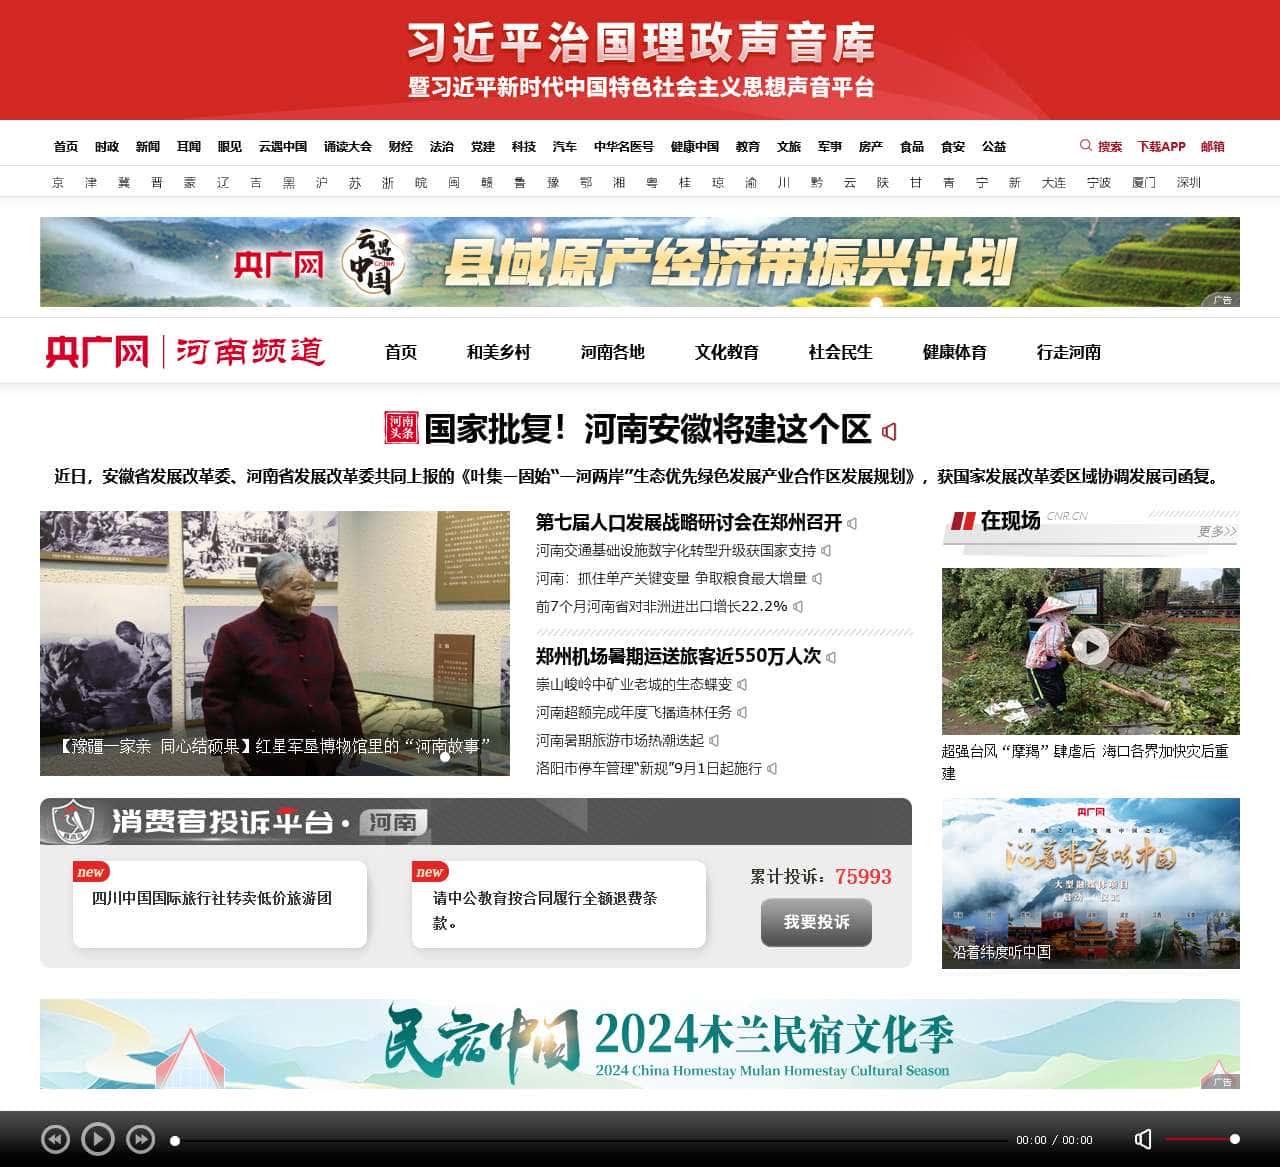The height and width of the screenshot is (1167, 1280).
Task: Click 更多>> in 在现场 section
Action: [1217, 531]
